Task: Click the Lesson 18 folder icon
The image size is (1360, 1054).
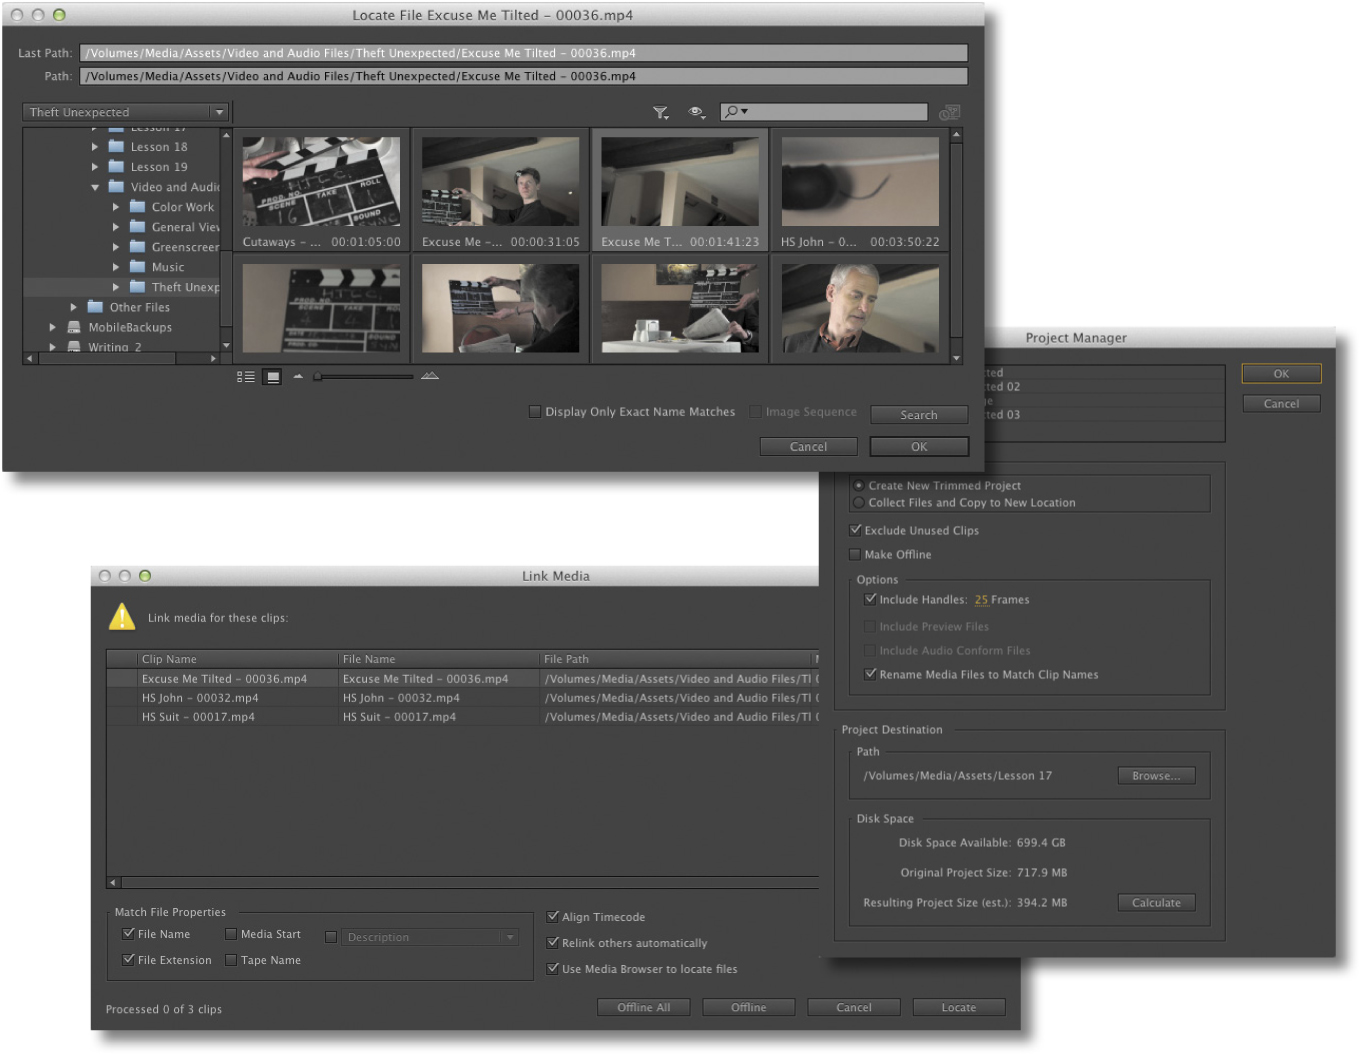Action: coord(116,146)
